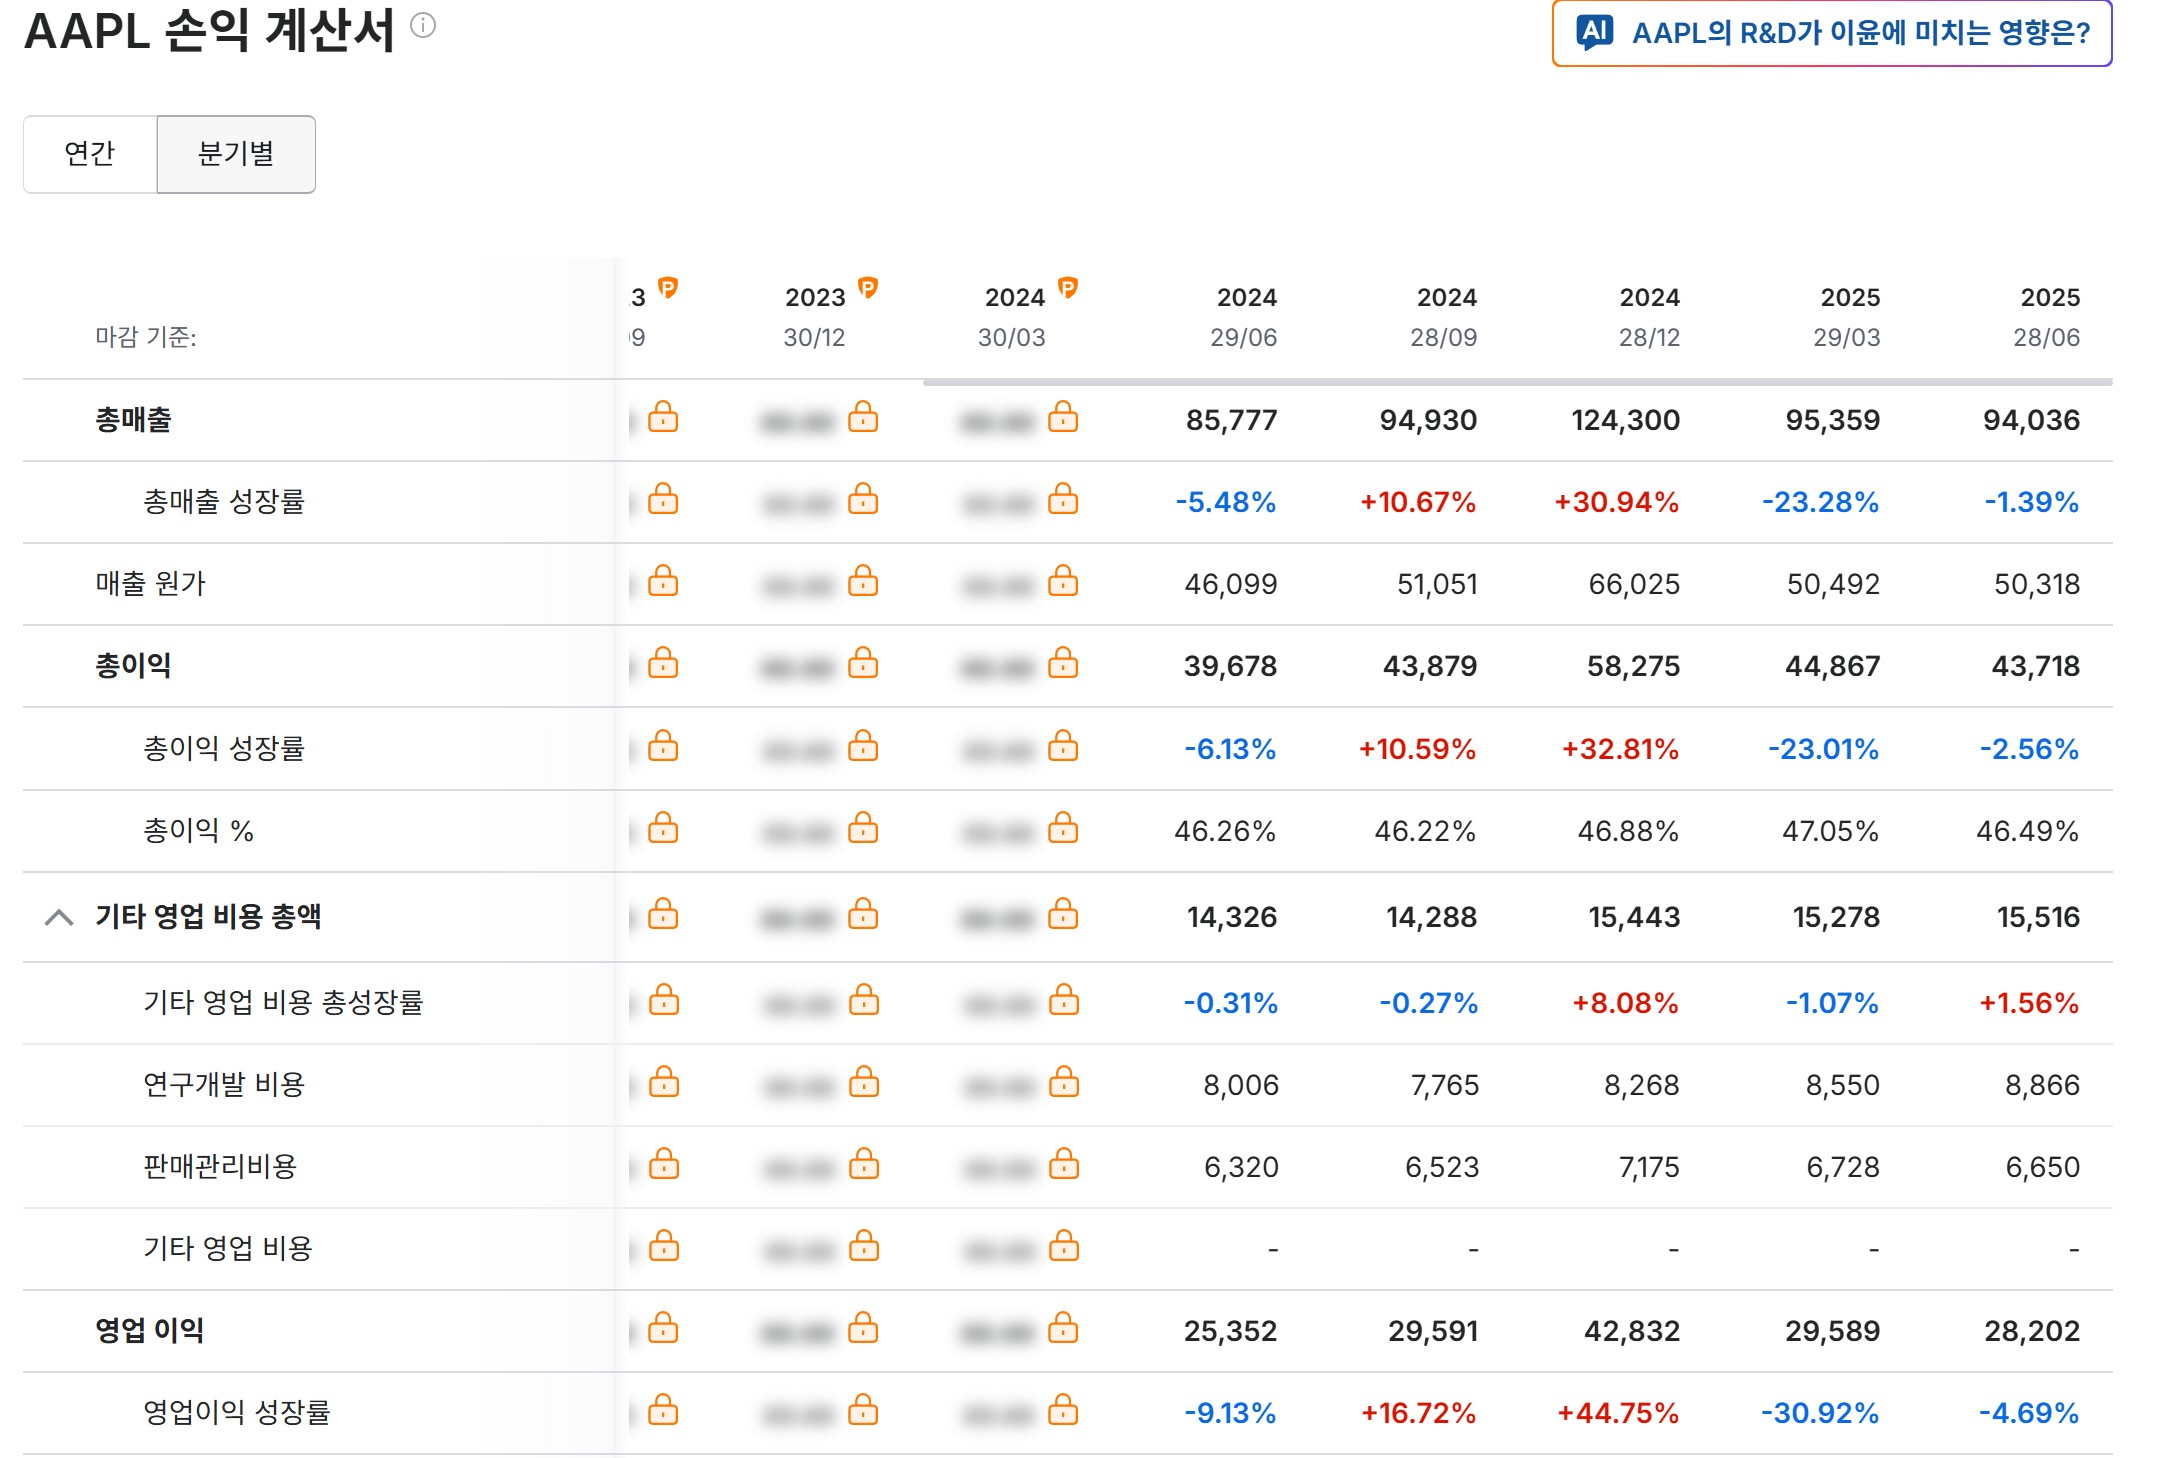Image resolution: width=2164 pixels, height=1458 pixels.
Task: Click the lock icon for 총이익 in 30/03 column
Action: coord(1063,662)
